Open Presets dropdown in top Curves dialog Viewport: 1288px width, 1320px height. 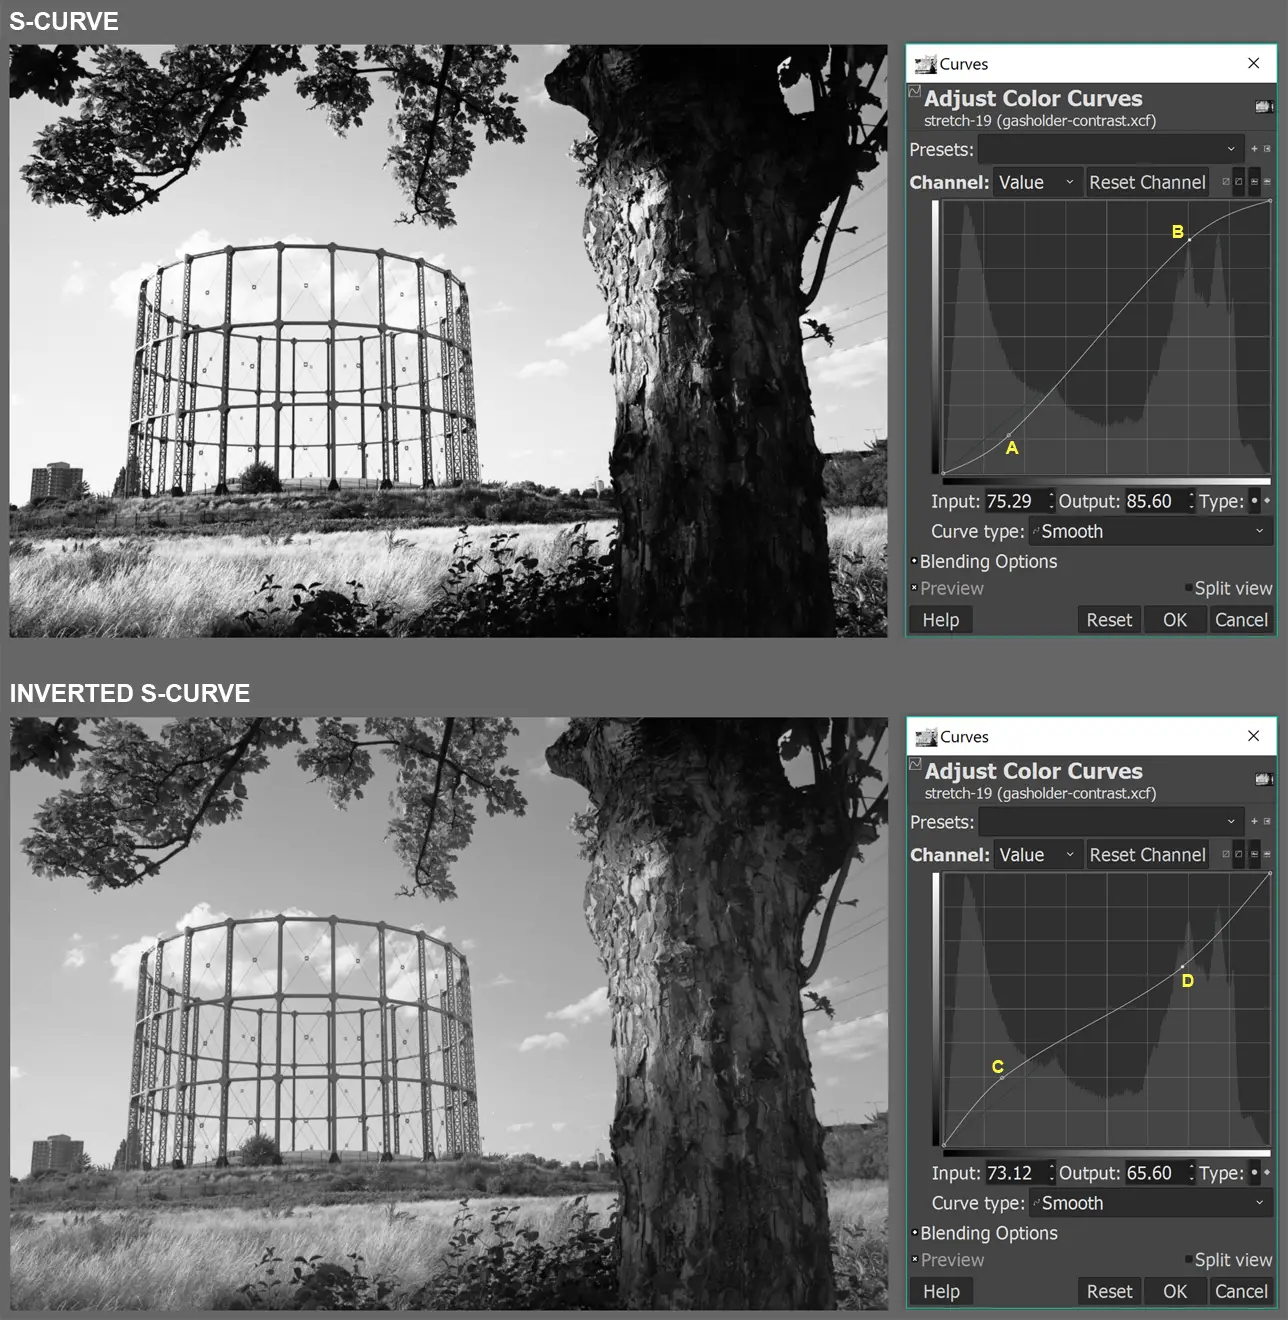click(1111, 149)
